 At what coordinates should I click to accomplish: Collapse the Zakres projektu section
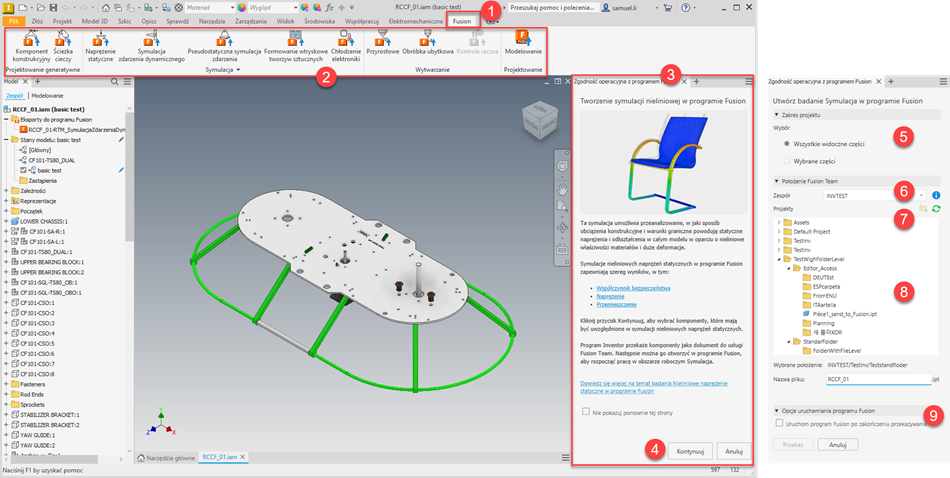tap(777, 115)
